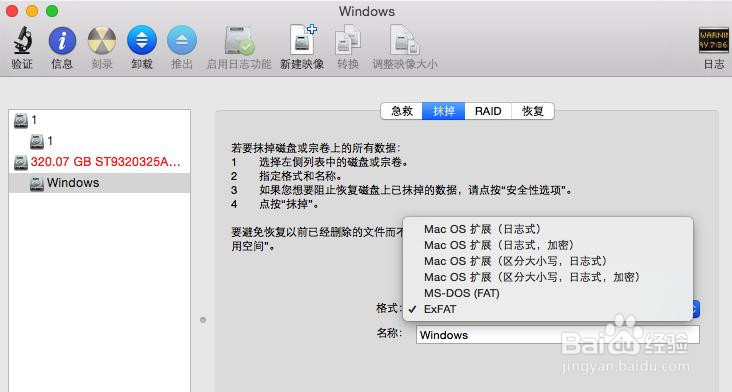Select the Windows volume in sidebar
The image size is (732, 392).
99,183
